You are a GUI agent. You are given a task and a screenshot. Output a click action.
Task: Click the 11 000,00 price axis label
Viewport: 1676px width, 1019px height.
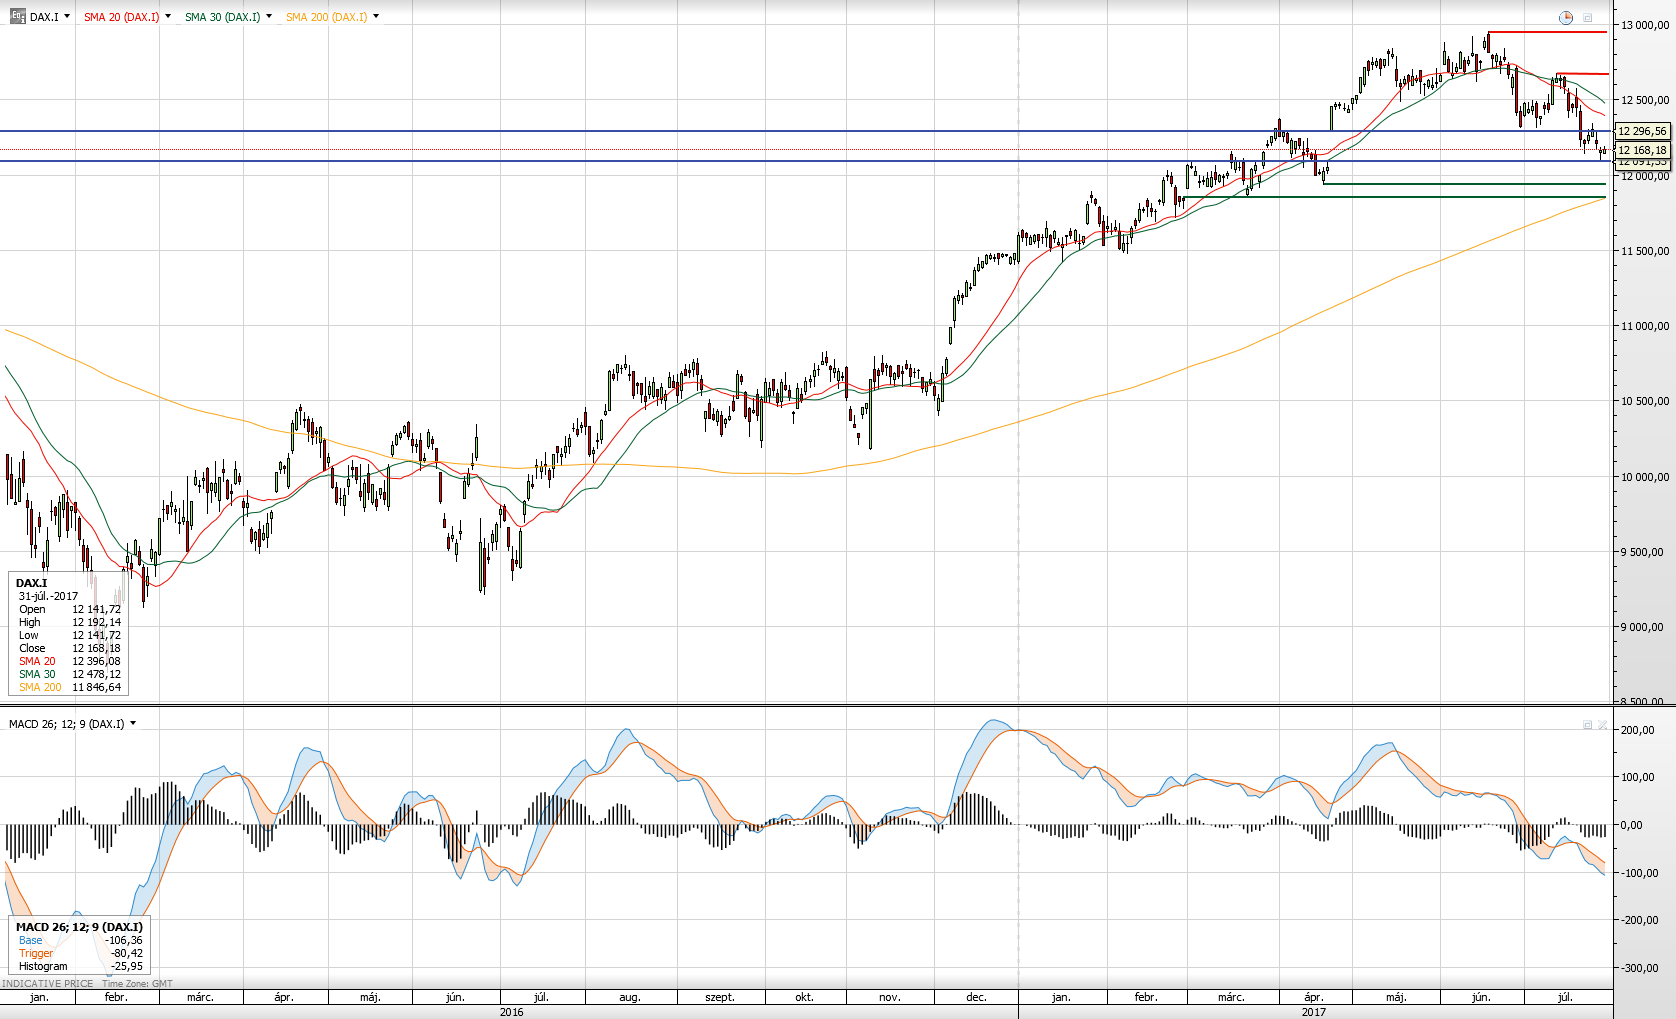point(1645,326)
